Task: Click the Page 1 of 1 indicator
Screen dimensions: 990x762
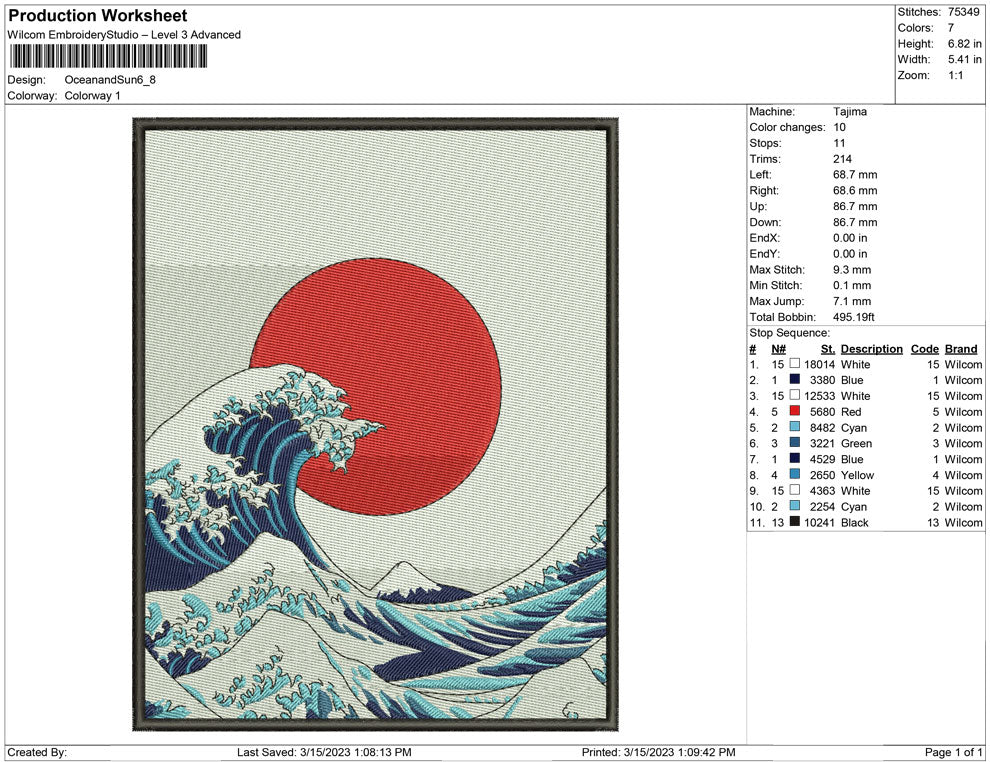Action: point(953,752)
